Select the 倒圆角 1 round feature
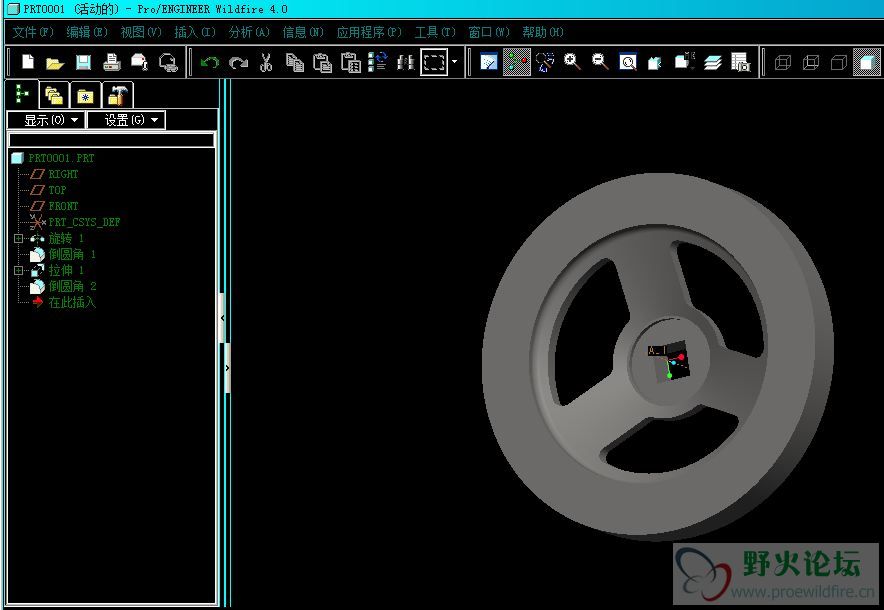 72,254
